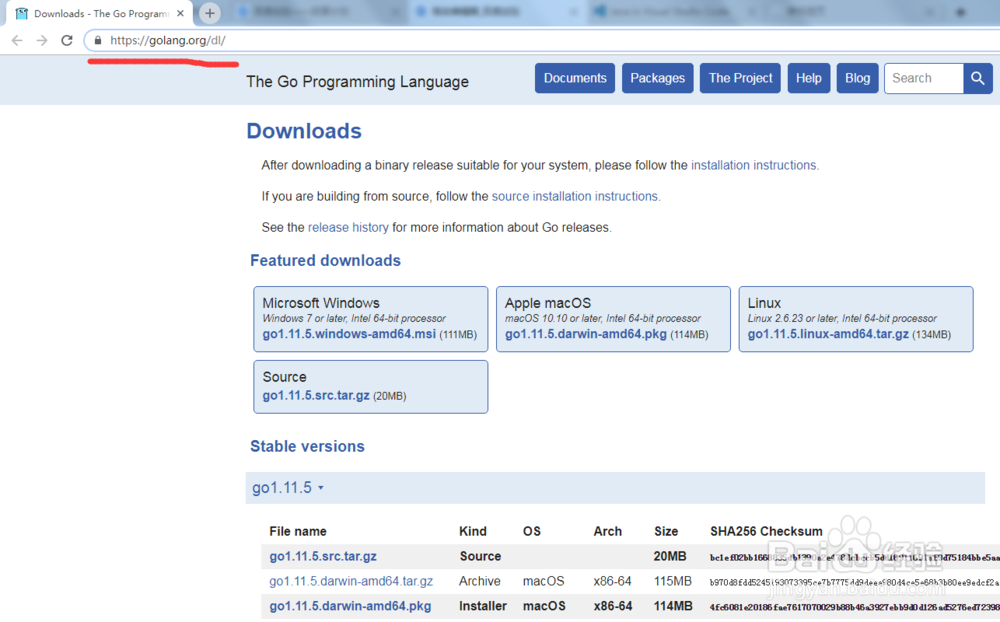Click the 115MB size cell

[672, 581]
